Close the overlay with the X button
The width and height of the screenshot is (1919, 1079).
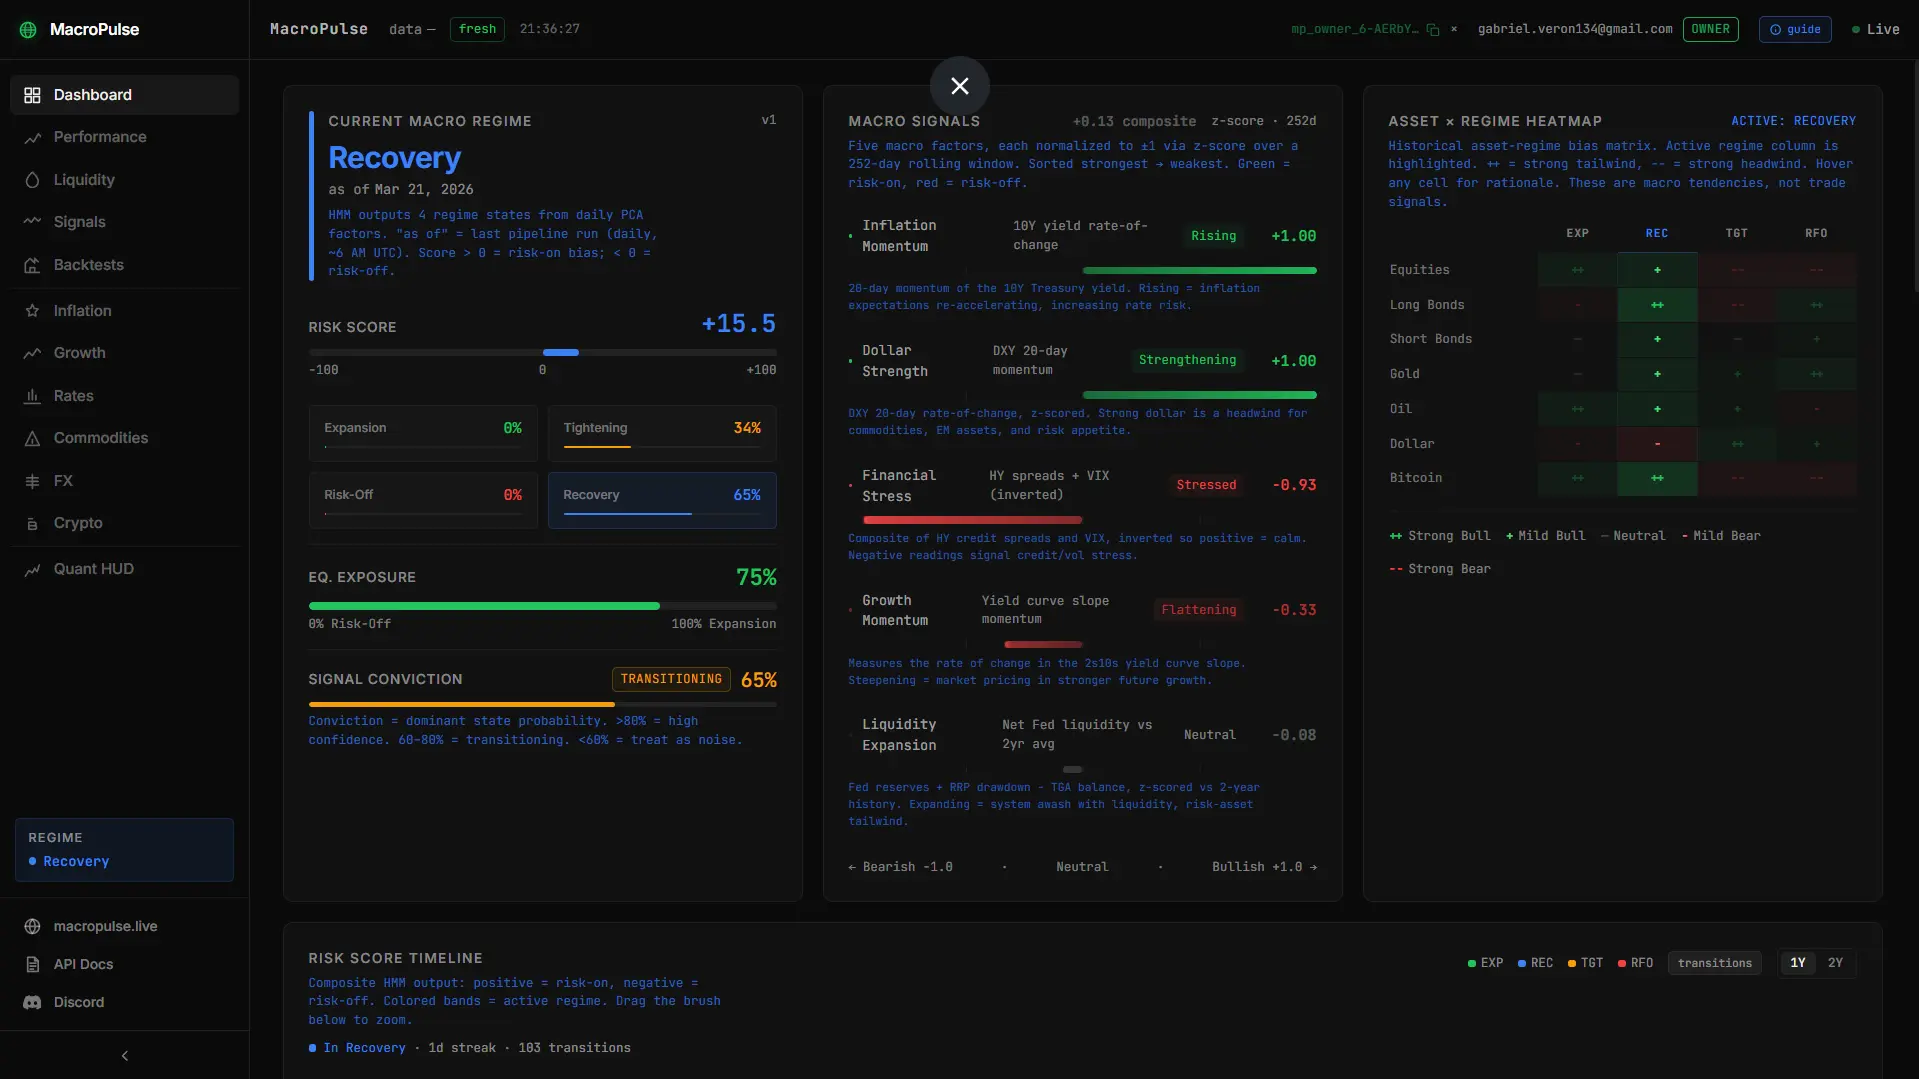pyautogui.click(x=960, y=86)
